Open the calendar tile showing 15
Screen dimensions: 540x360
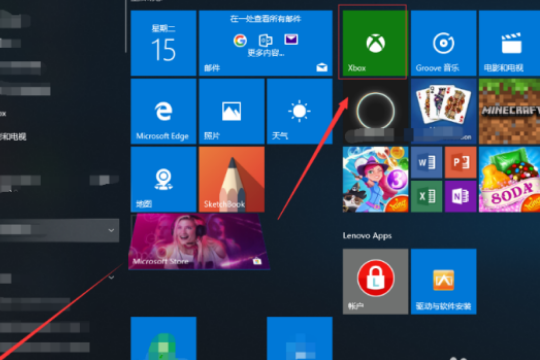click(163, 43)
